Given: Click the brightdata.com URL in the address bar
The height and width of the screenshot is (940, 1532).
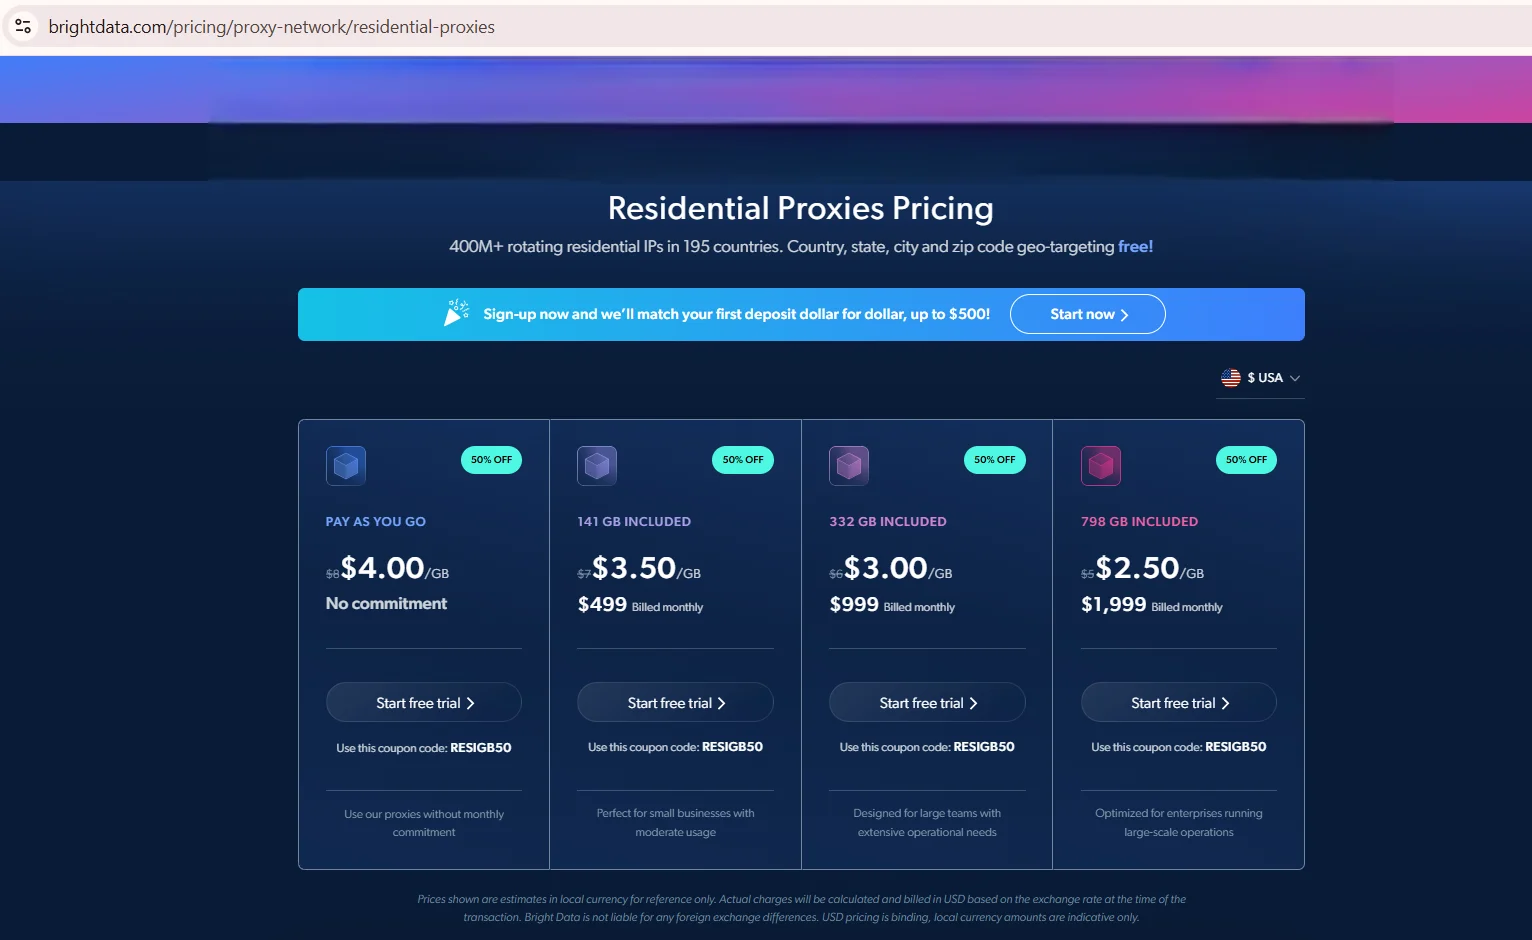Looking at the screenshot, I should [271, 27].
